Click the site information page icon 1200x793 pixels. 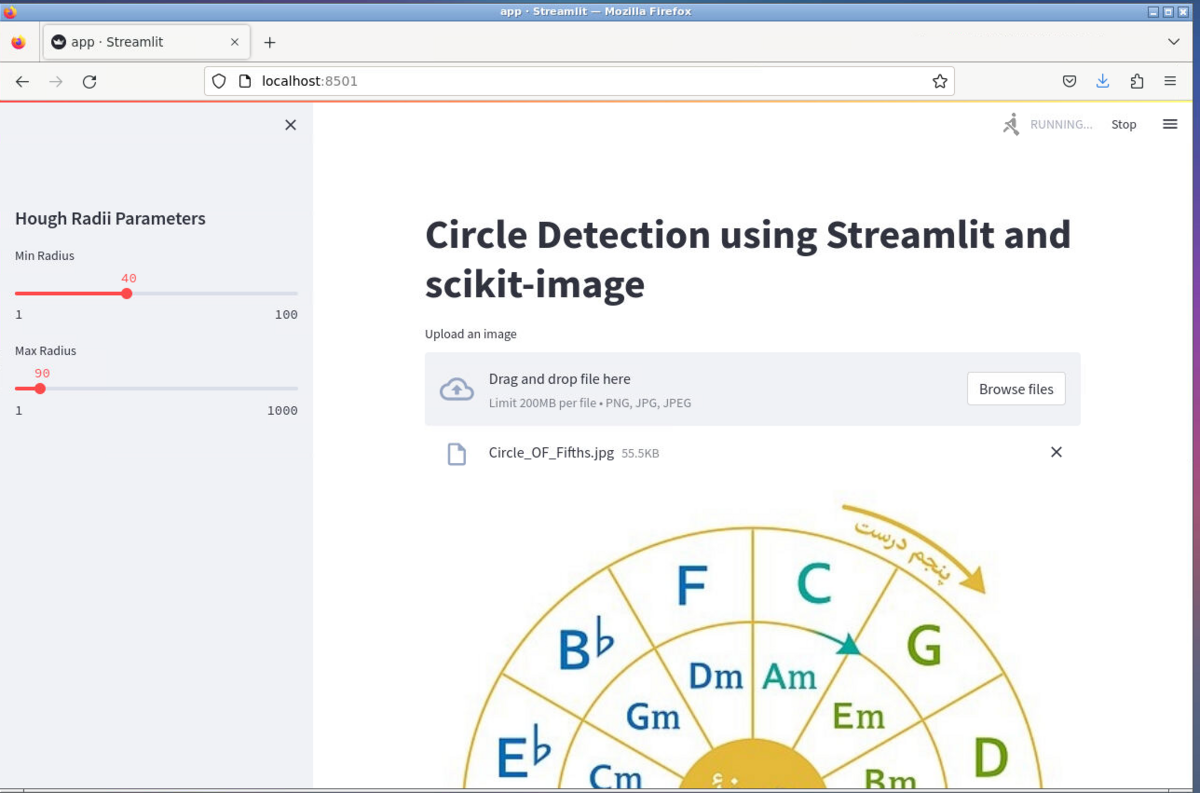click(x=244, y=81)
